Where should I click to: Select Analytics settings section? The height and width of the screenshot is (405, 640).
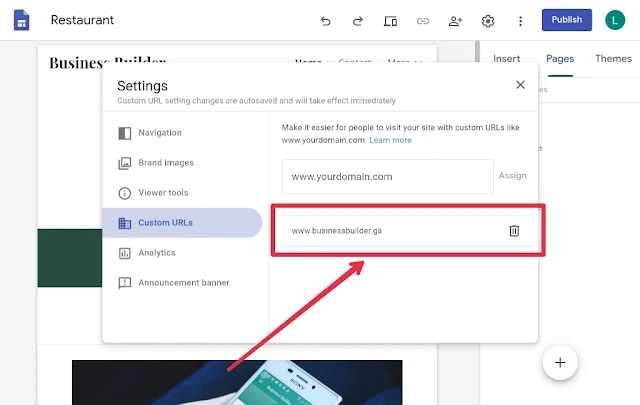point(182,253)
